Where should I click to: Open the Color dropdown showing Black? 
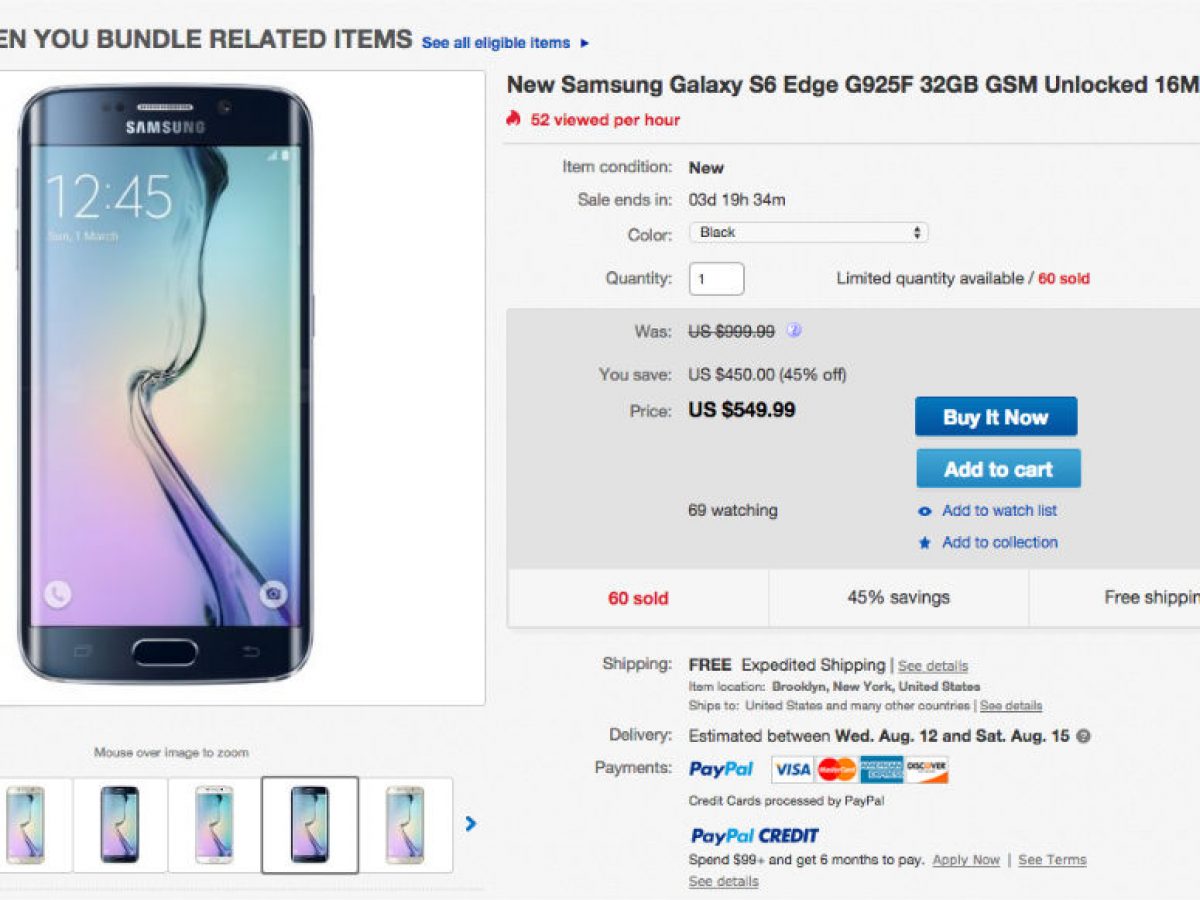point(808,233)
